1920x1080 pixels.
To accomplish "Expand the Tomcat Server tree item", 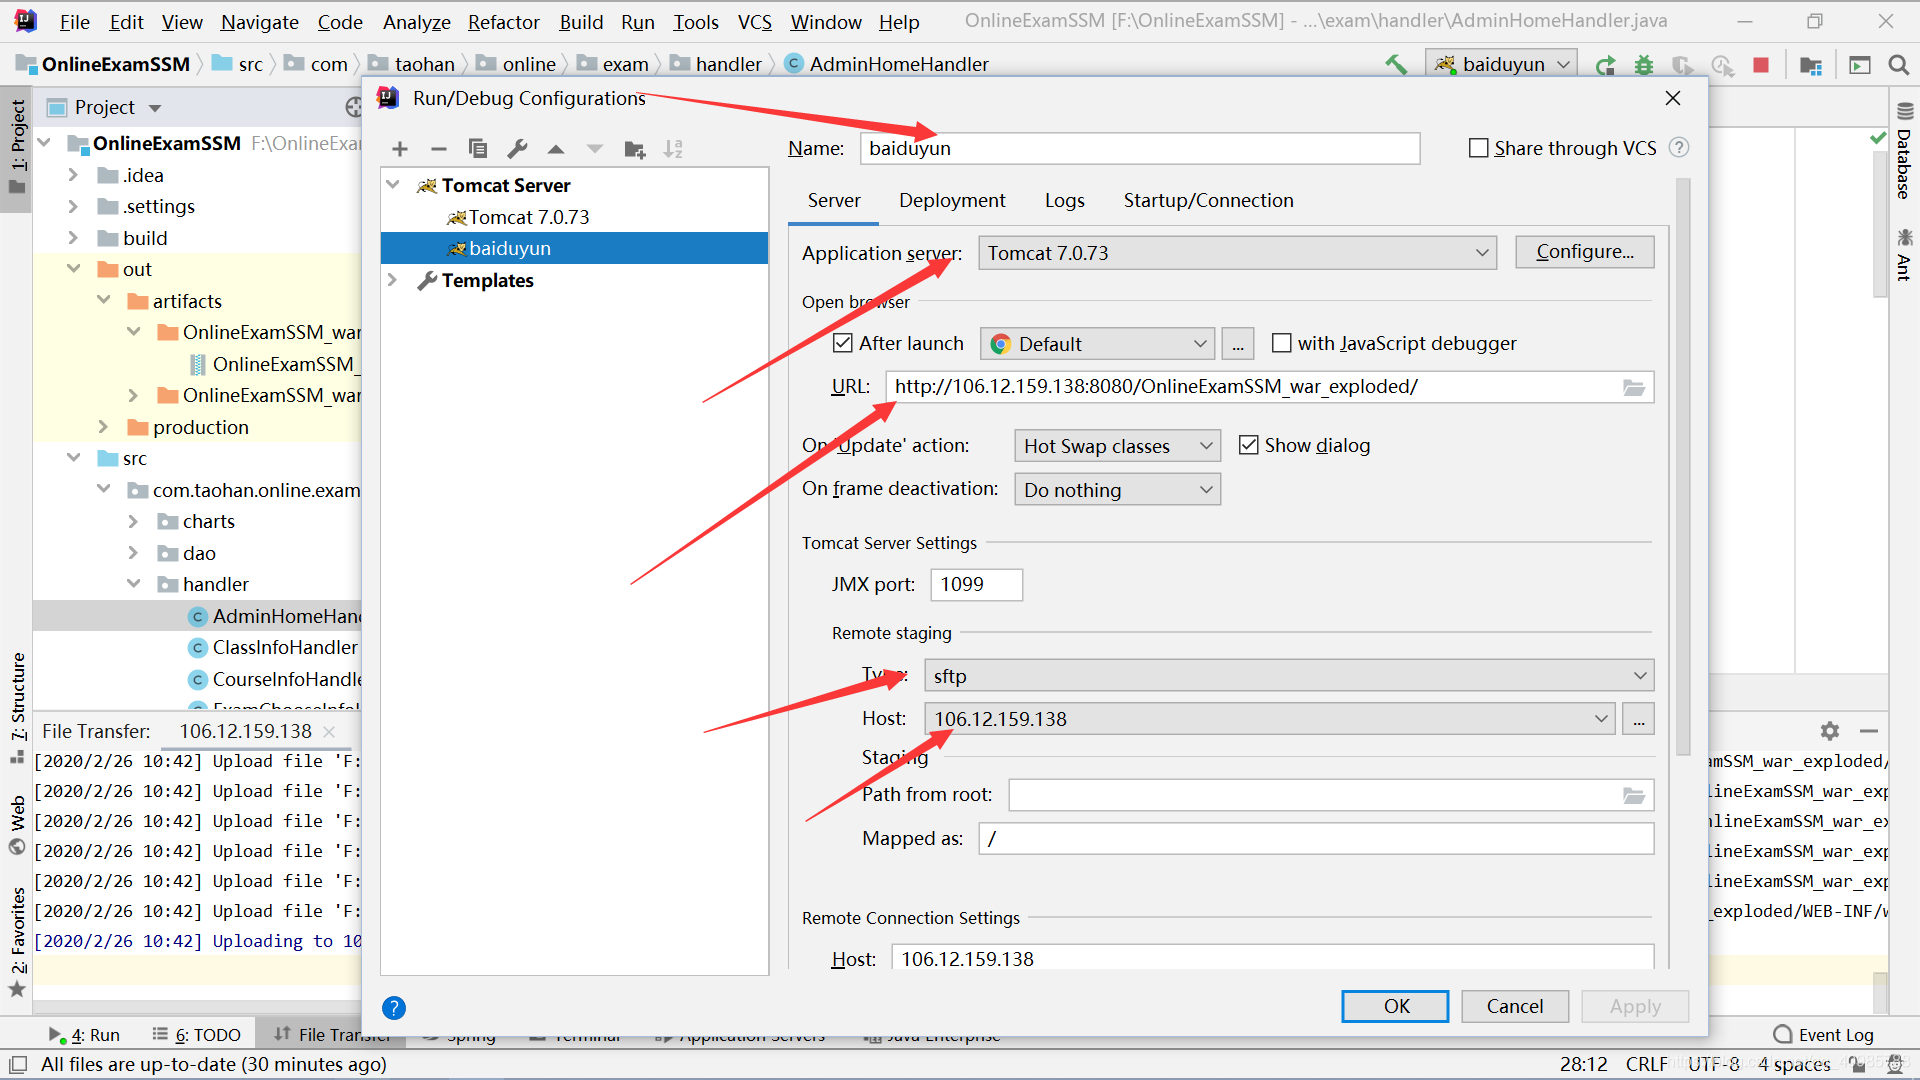I will click(x=394, y=185).
